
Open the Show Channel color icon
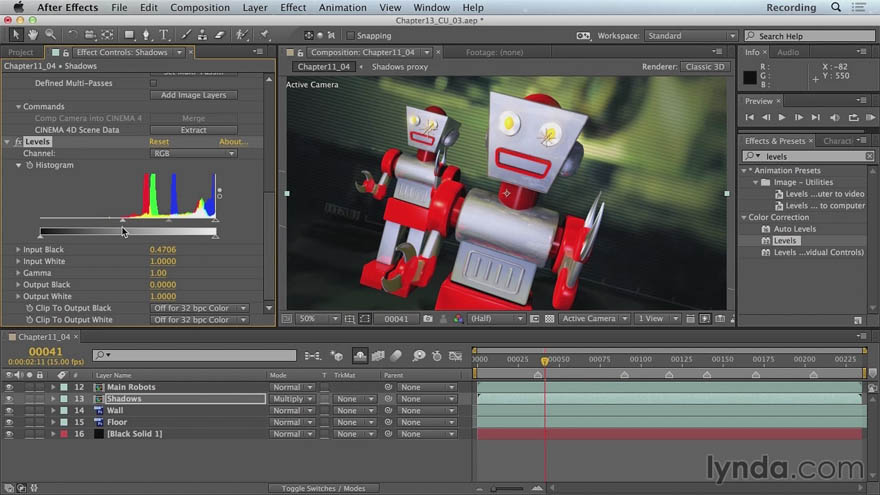point(459,319)
